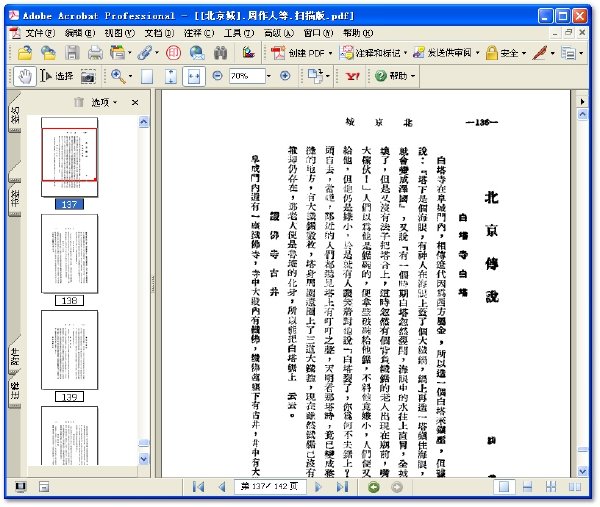Save the document with the floppy disk icon
This screenshot has height=507, width=600.
click(72, 53)
